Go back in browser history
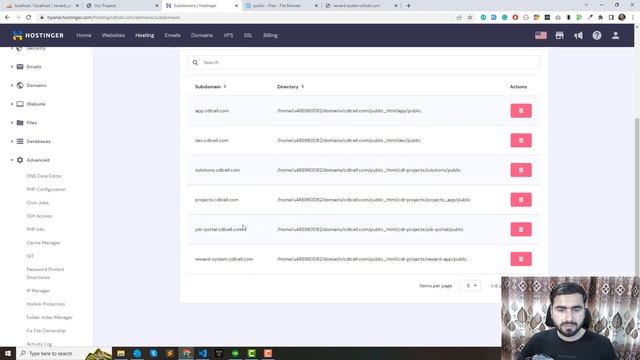This screenshot has width=640, height=360. (x=7, y=18)
